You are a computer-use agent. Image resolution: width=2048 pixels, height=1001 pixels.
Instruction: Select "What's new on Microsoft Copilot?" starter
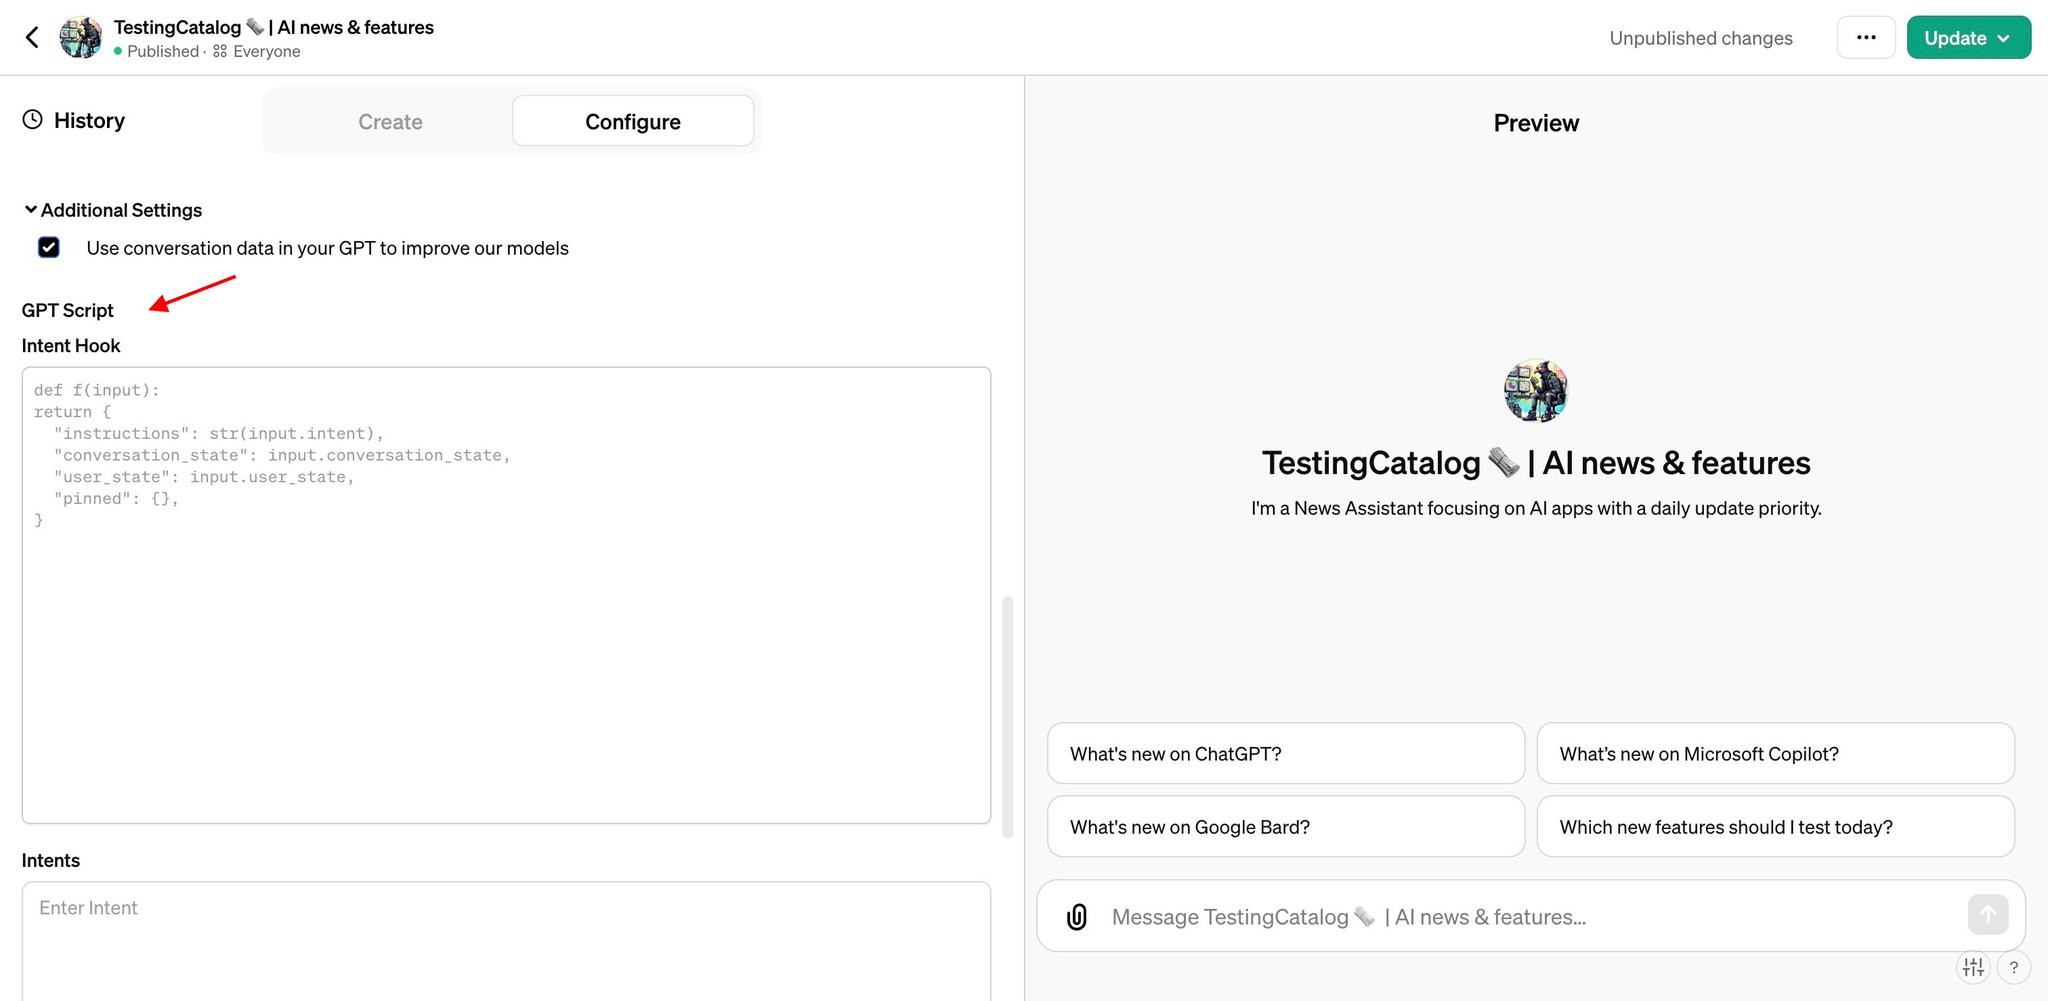[x=1775, y=754]
